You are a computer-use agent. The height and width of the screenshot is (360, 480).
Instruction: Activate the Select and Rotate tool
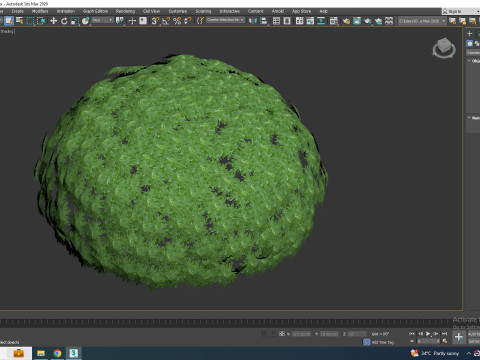[64, 21]
